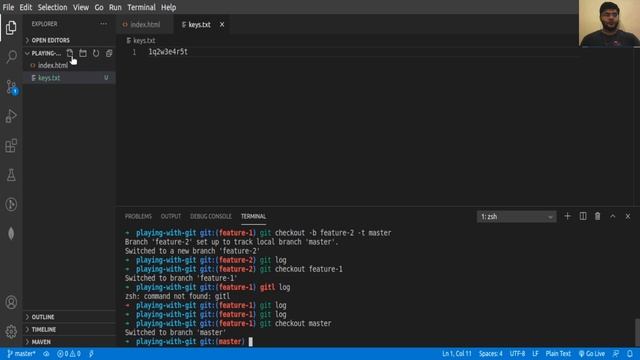
Task: Change the LF end of line setting
Action: (535, 354)
